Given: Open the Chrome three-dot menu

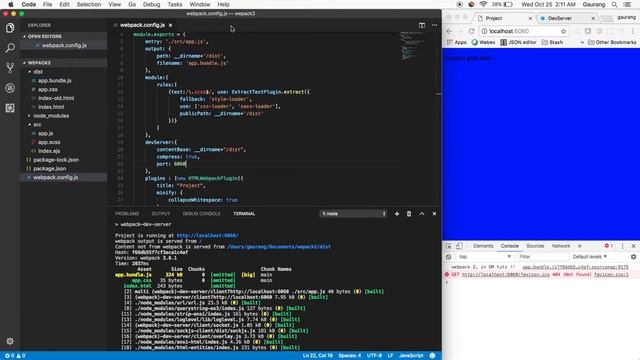Looking at the screenshot, I should tap(633, 31).
